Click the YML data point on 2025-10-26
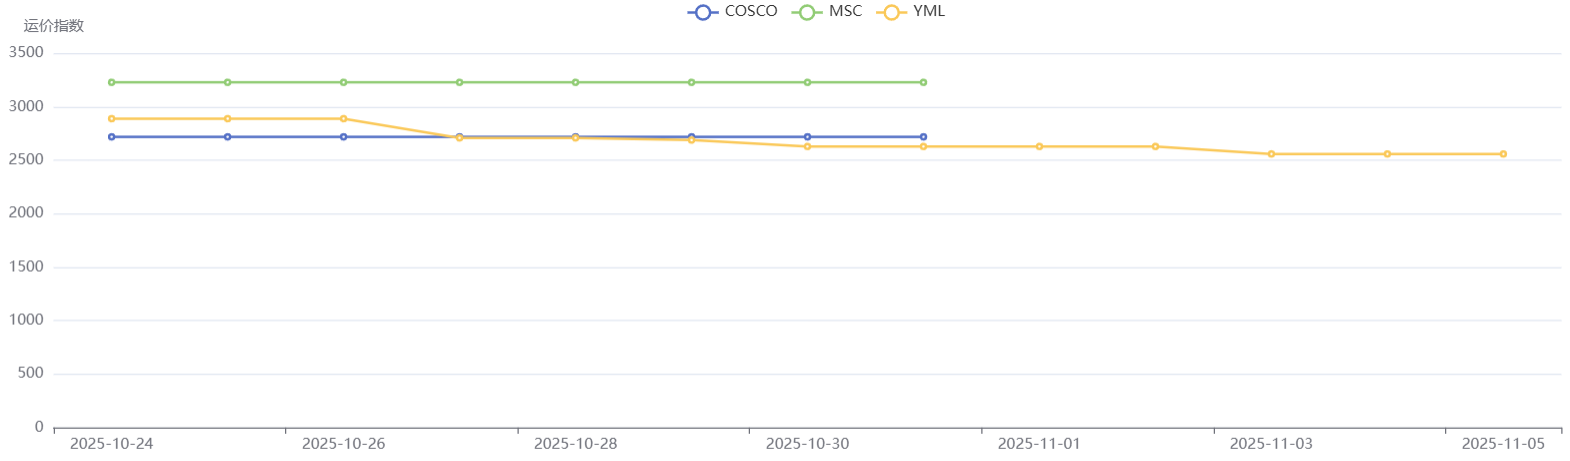The height and width of the screenshot is (461, 1570). click(x=344, y=119)
